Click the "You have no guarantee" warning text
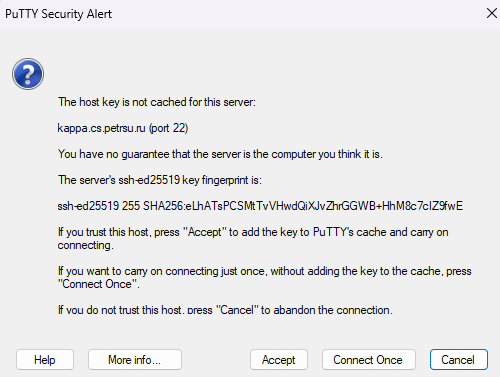 pos(220,154)
